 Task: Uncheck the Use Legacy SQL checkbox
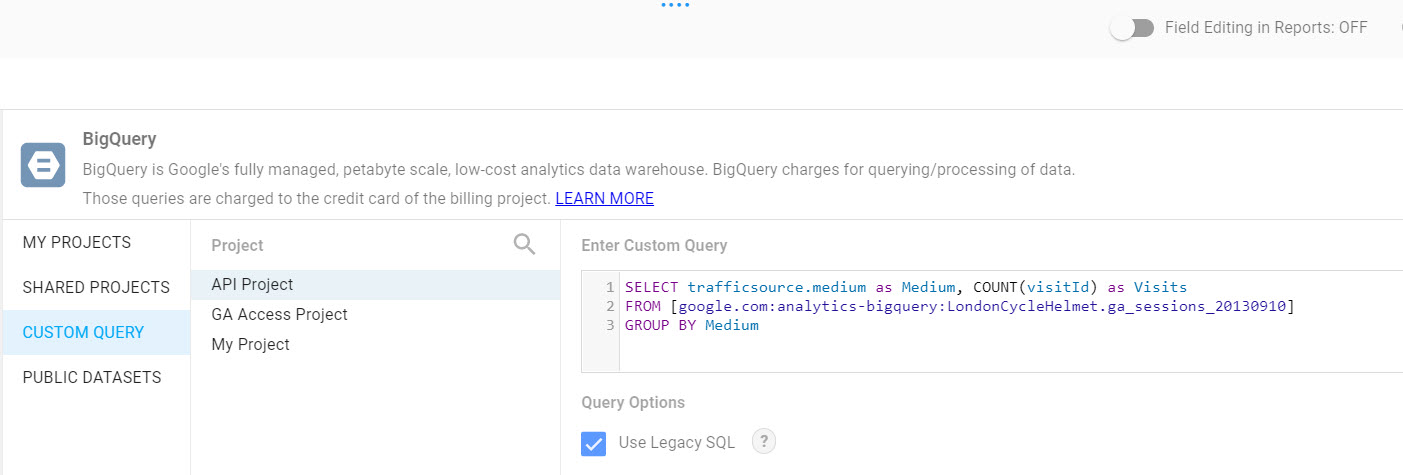[594, 443]
